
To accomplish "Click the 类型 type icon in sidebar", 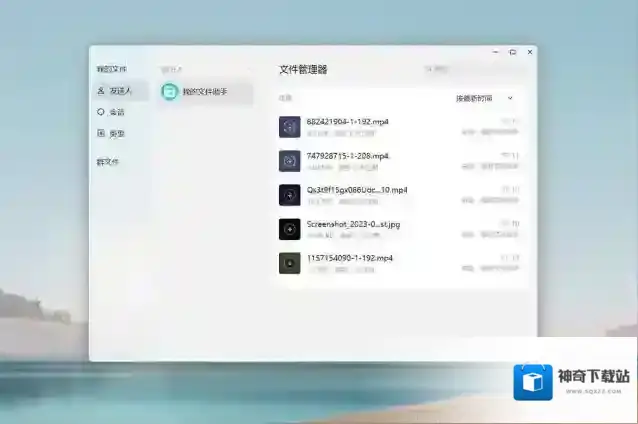I will 101,133.
